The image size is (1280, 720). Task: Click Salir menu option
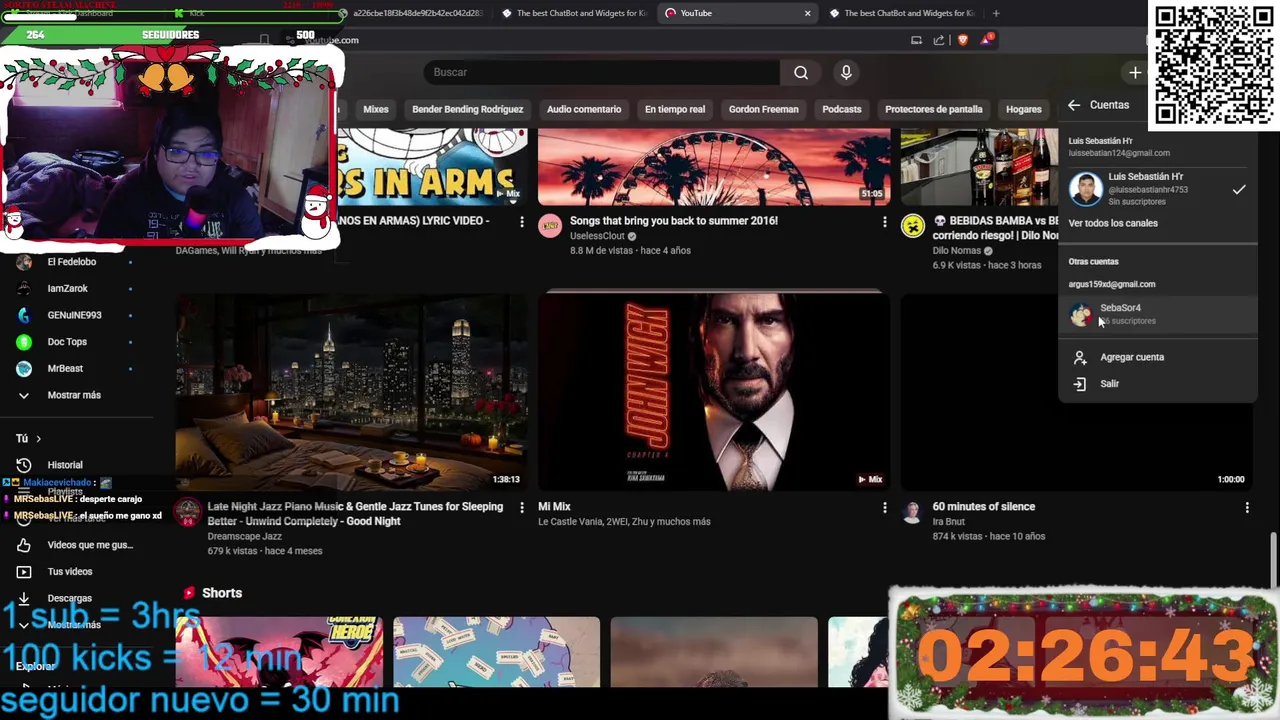[x=1157, y=384]
